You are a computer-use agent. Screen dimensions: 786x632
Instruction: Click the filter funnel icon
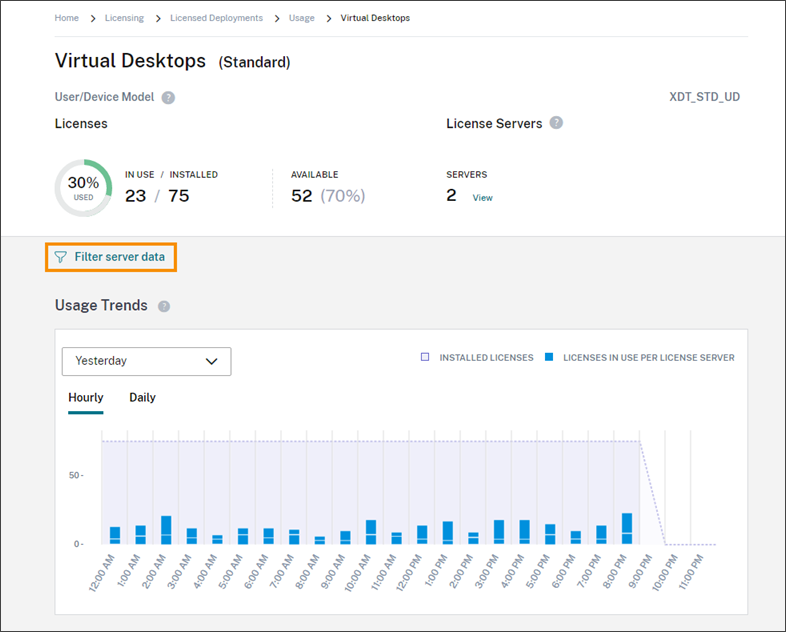pyautogui.click(x=61, y=257)
